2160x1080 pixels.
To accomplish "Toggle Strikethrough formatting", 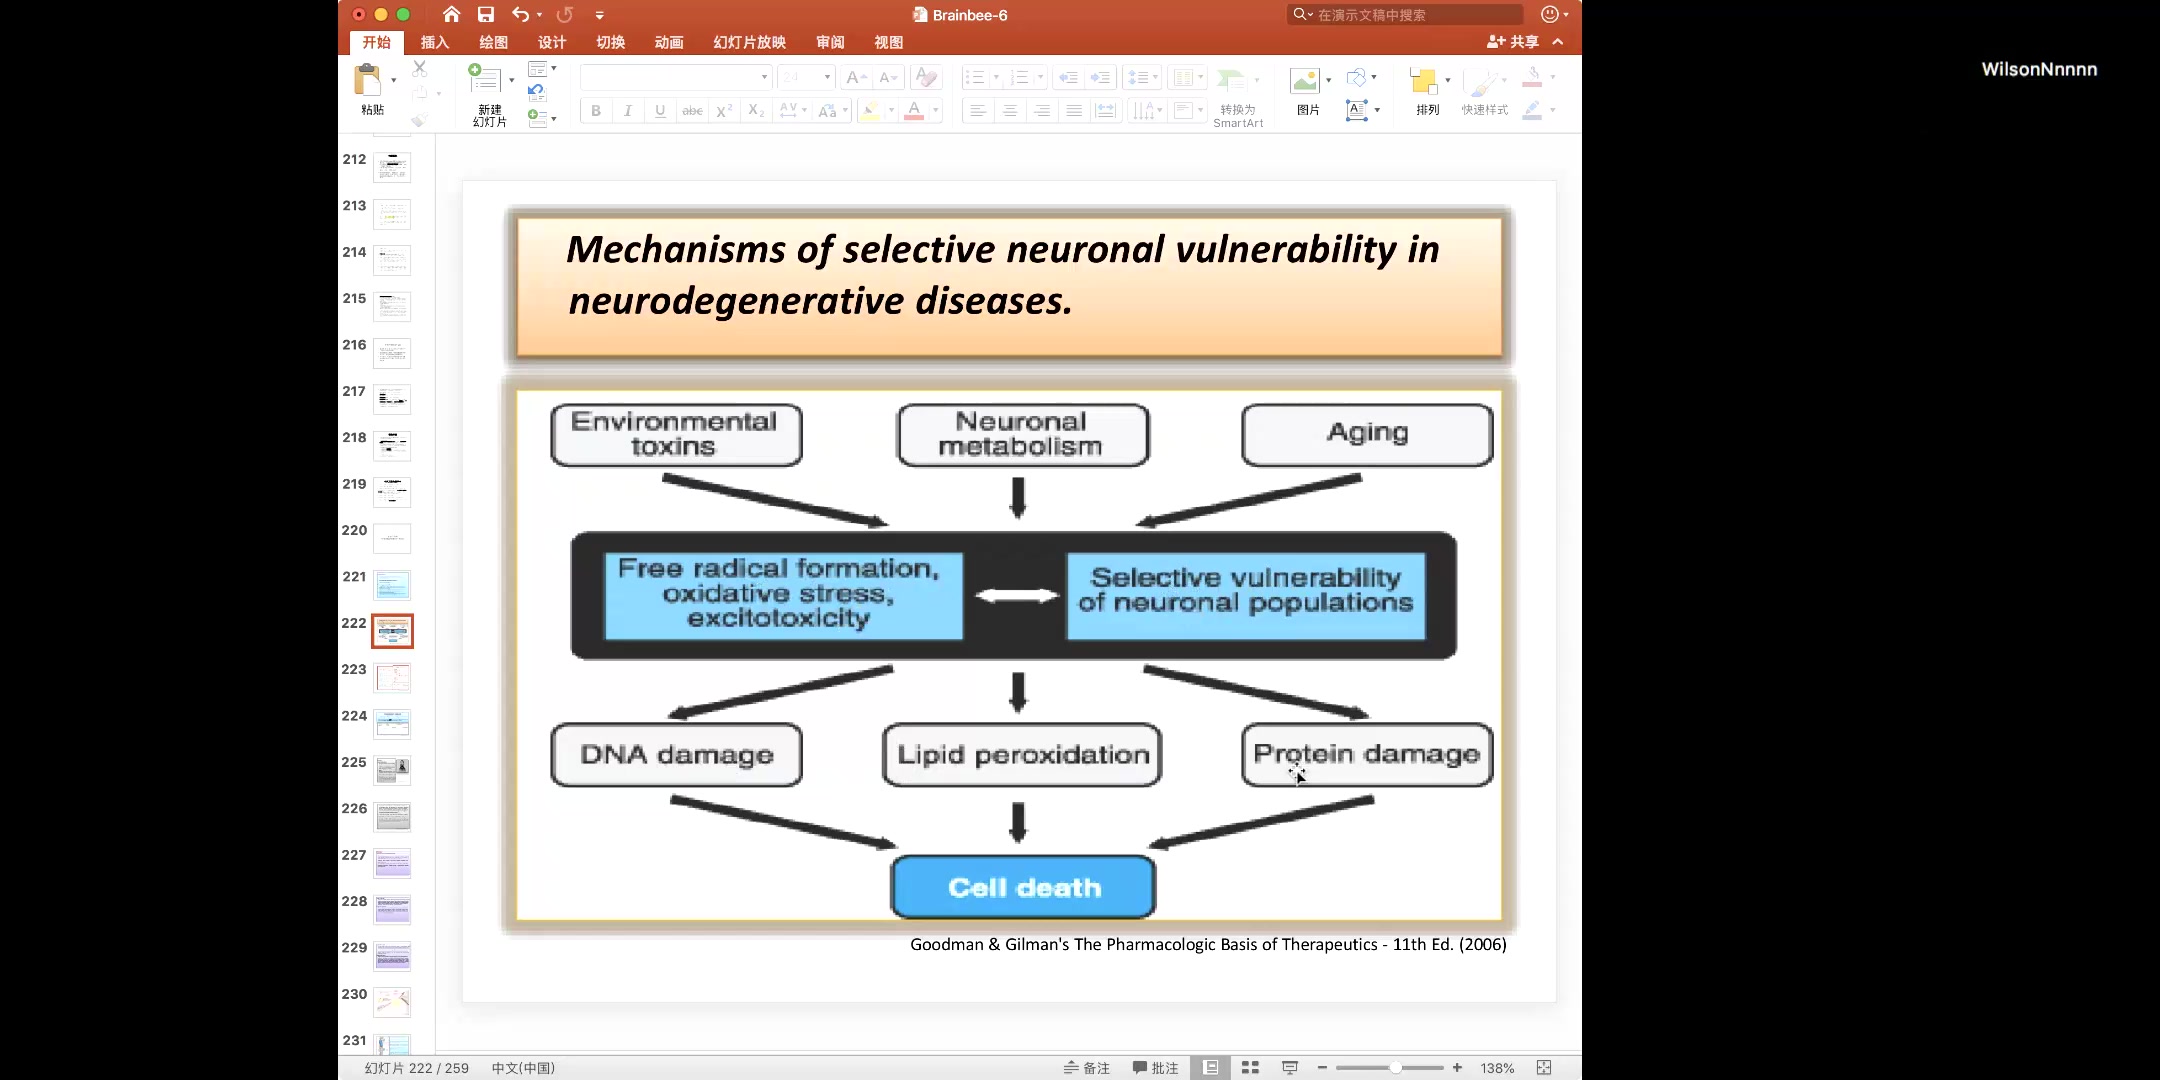I will pyautogui.click(x=692, y=111).
